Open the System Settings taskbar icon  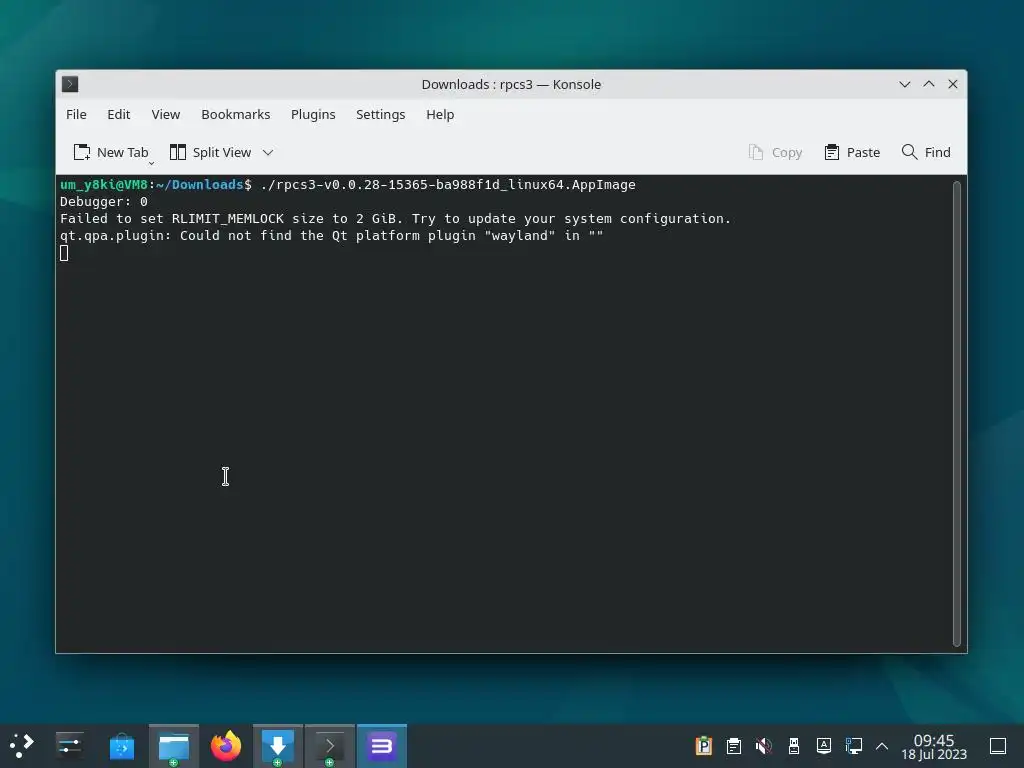(x=69, y=746)
